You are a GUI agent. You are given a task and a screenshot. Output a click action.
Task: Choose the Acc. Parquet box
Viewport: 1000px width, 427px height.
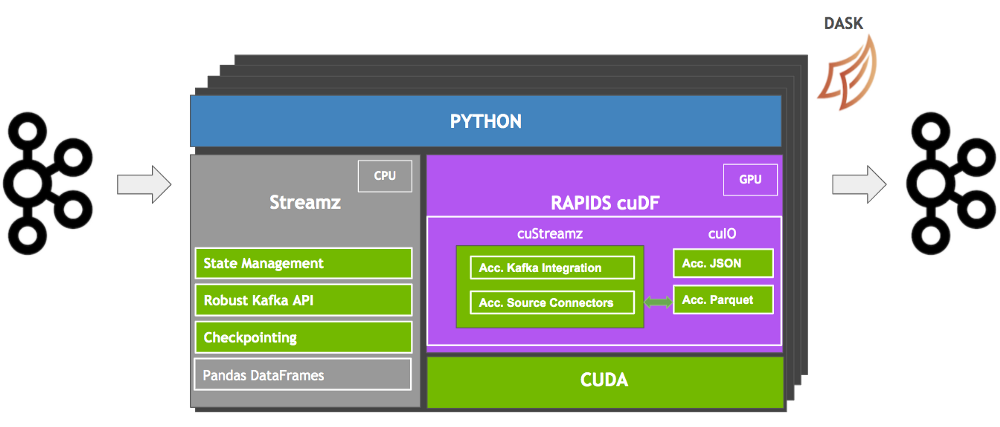[723, 299]
